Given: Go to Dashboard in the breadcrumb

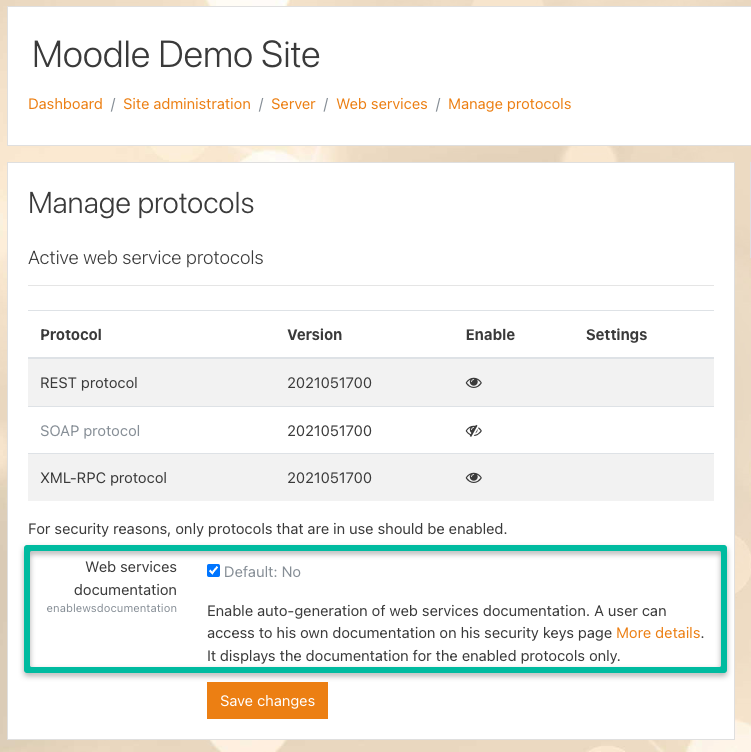Looking at the screenshot, I should 65,104.
